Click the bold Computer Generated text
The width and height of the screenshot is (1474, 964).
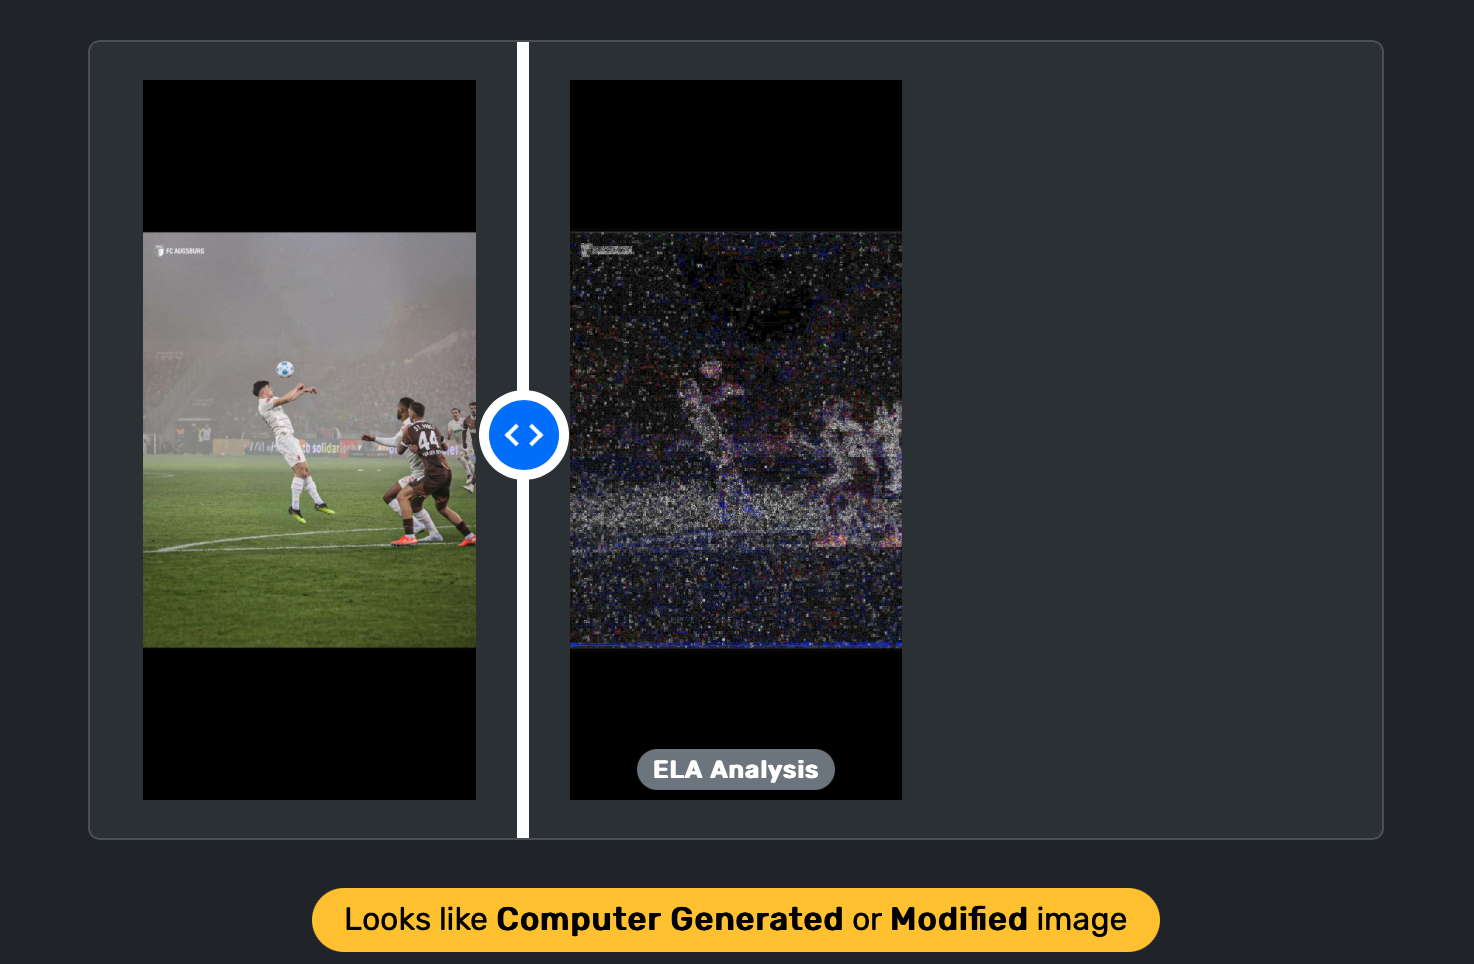pyautogui.click(x=669, y=919)
